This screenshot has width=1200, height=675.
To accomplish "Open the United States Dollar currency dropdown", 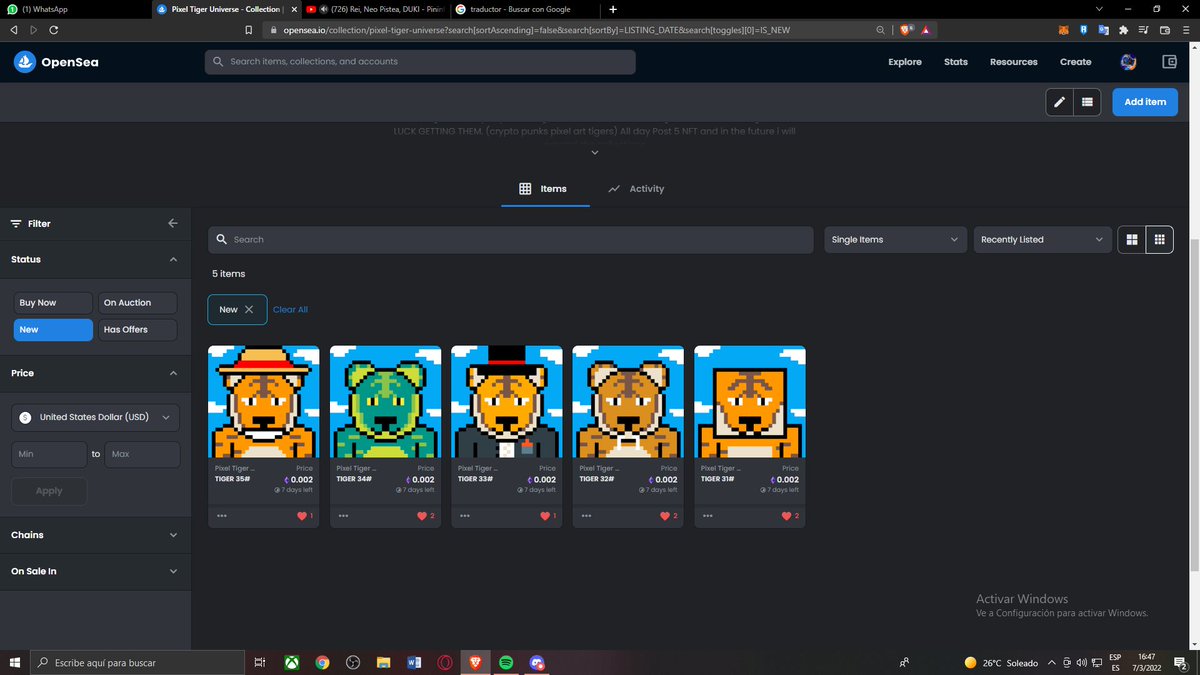I will tap(95, 417).
